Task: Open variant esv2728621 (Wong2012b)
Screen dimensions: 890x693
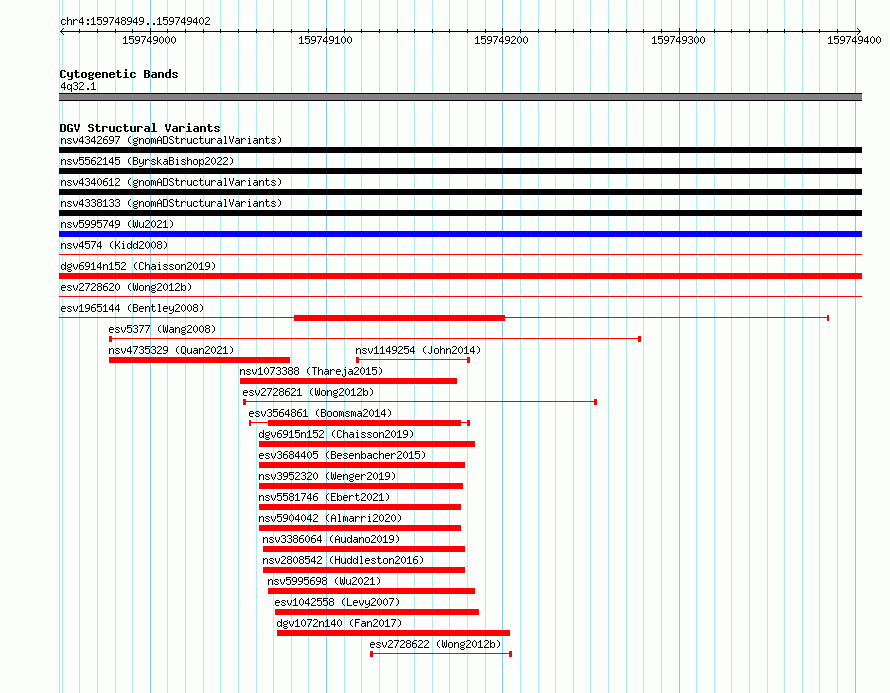Action: click(x=308, y=392)
